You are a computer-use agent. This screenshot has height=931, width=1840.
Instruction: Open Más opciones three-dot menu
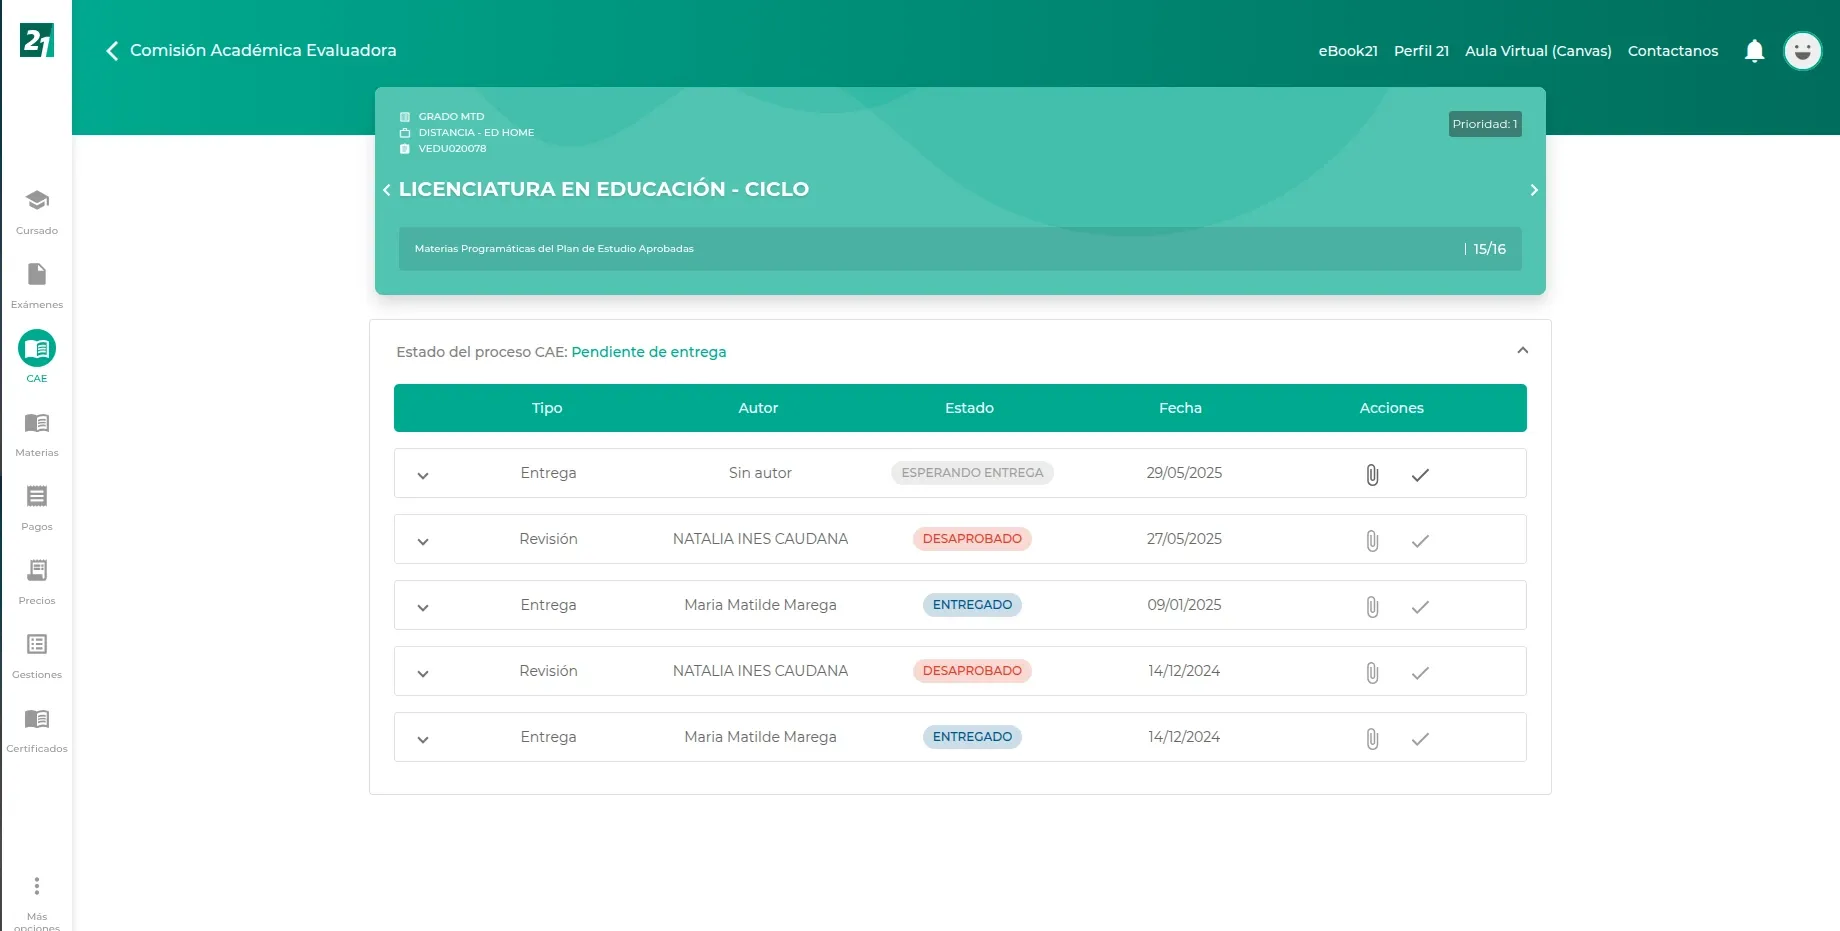coord(37,886)
